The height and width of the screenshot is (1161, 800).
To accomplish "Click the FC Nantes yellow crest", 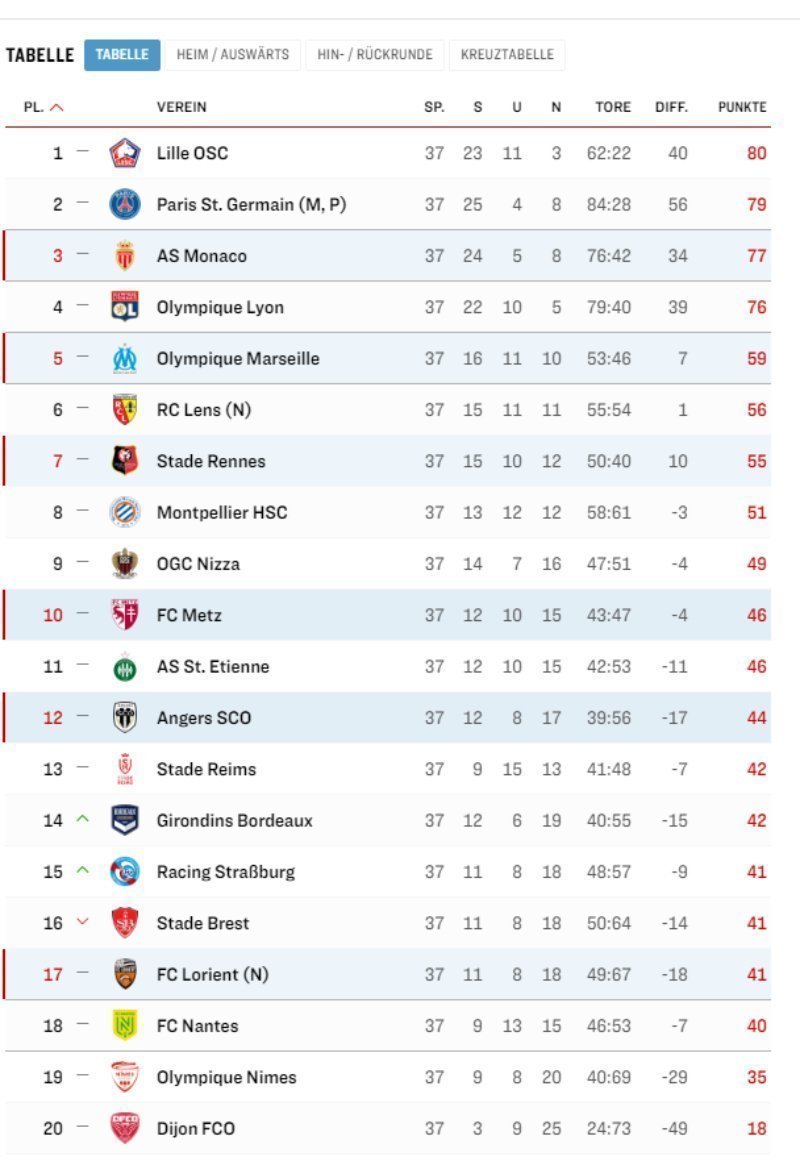I will pyautogui.click(x=124, y=1026).
